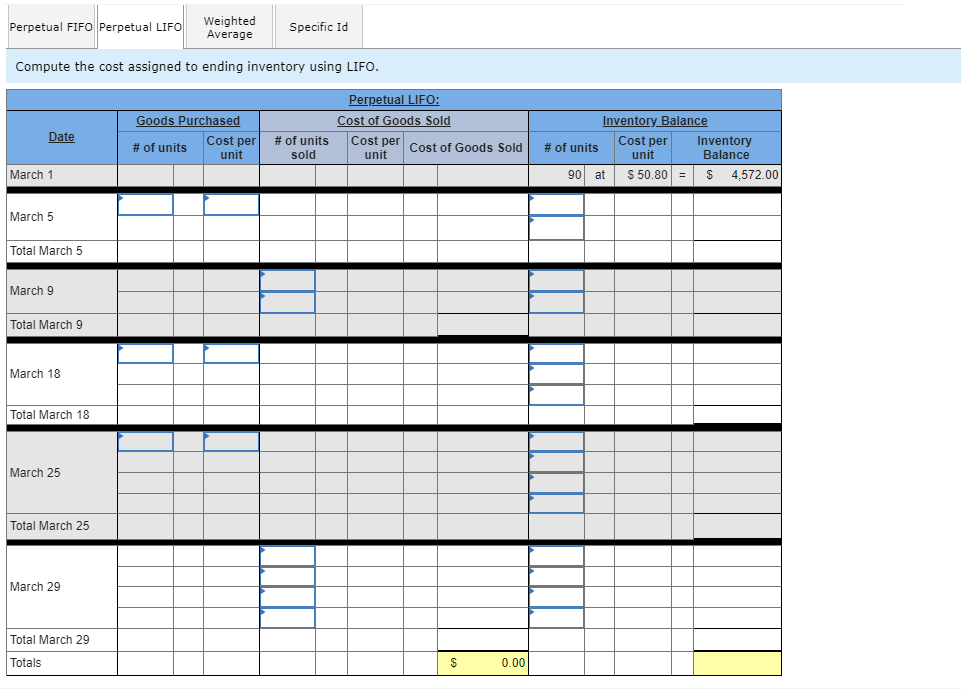The height and width of the screenshot is (689, 961).
Task: Click the March 25 cost per unit cell
Action: 231,441
